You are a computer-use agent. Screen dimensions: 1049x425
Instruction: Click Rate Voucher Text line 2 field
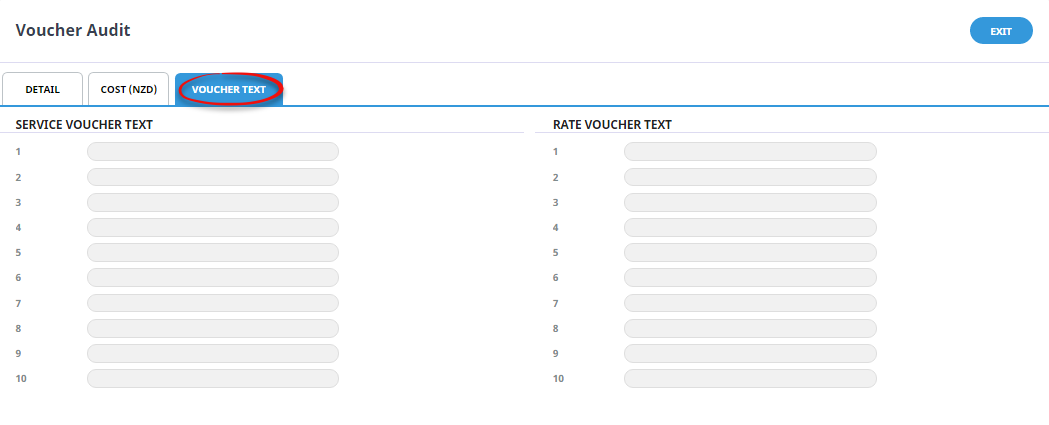coord(750,177)
